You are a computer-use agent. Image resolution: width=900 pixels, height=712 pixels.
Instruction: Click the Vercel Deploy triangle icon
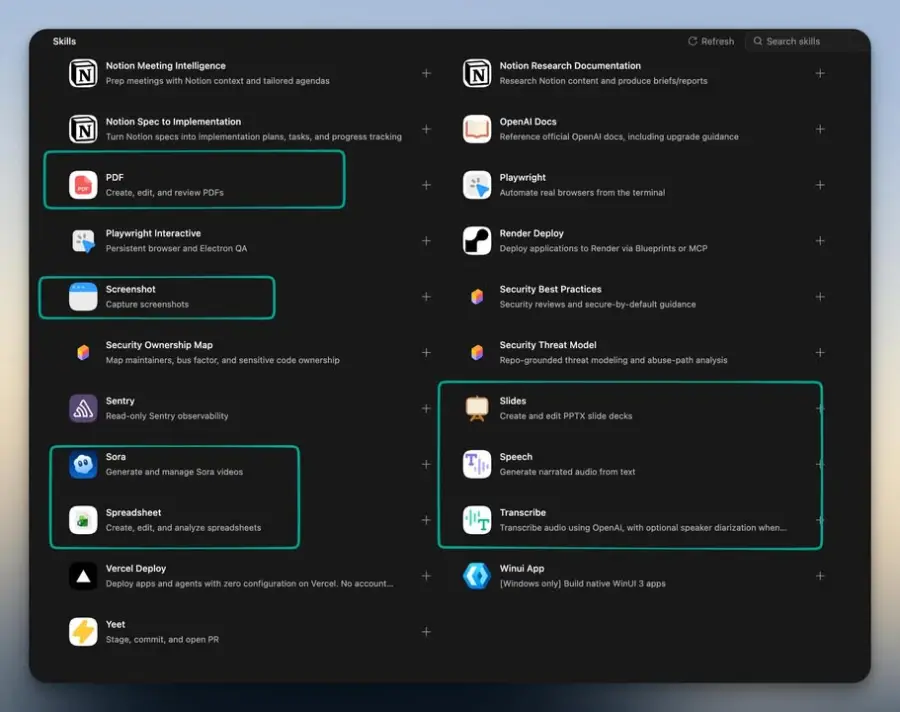pyautogui.click(x=83, y=576)
